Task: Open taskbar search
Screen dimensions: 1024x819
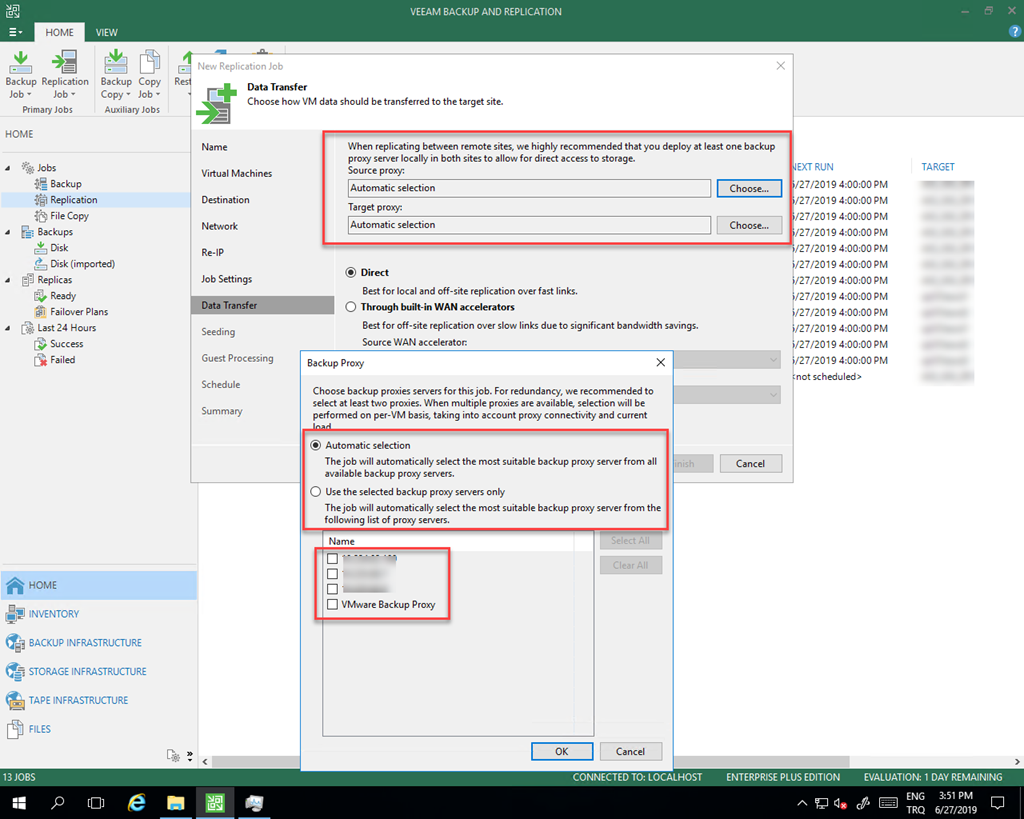Action: (x=57, y=803)
